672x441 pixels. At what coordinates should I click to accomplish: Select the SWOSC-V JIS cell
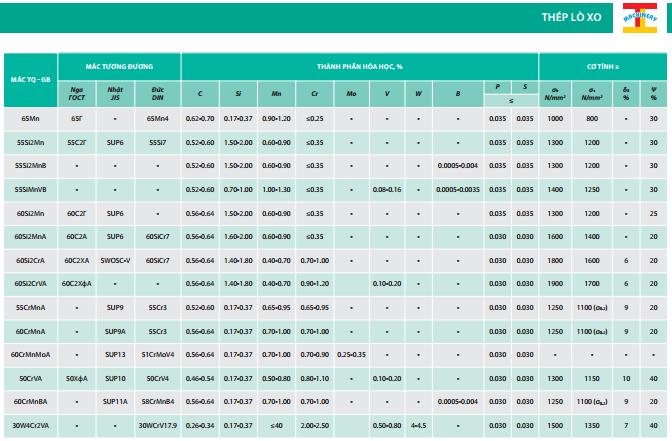115,261
